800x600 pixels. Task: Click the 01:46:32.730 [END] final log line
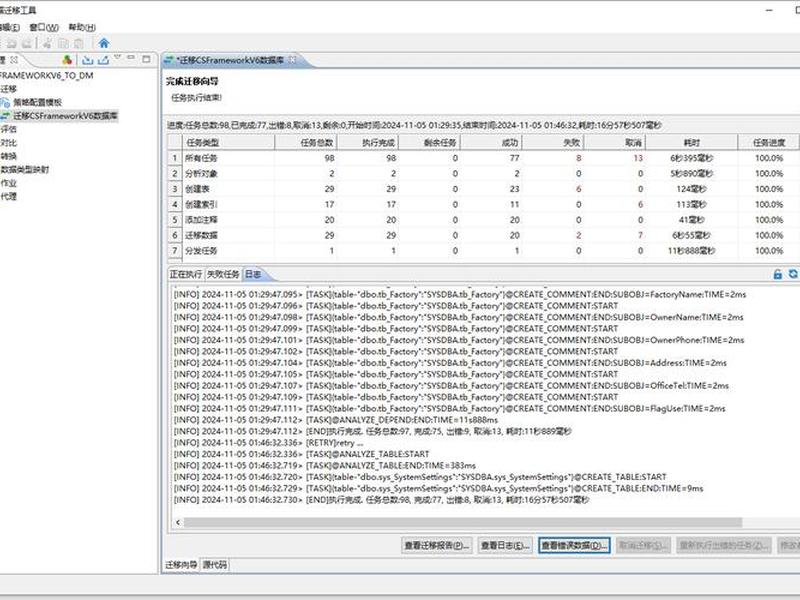click(381, 500)
